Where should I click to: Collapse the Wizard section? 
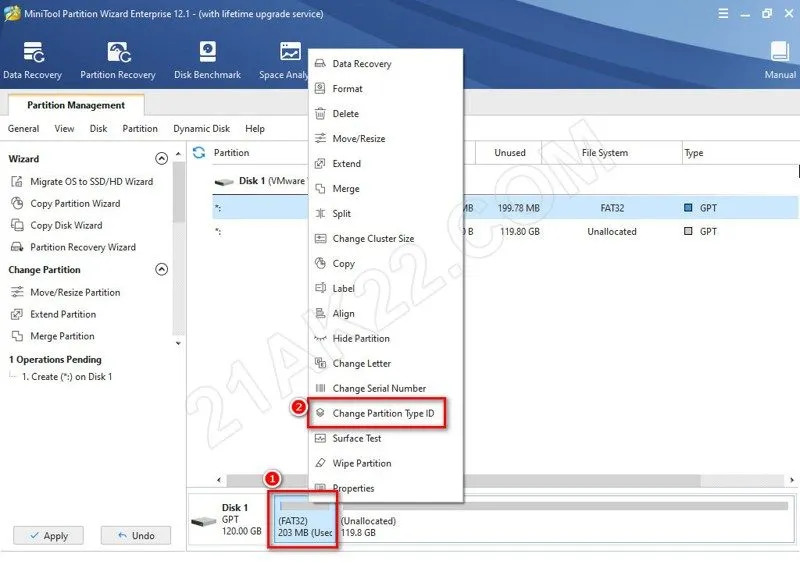[x=162, y=159]
